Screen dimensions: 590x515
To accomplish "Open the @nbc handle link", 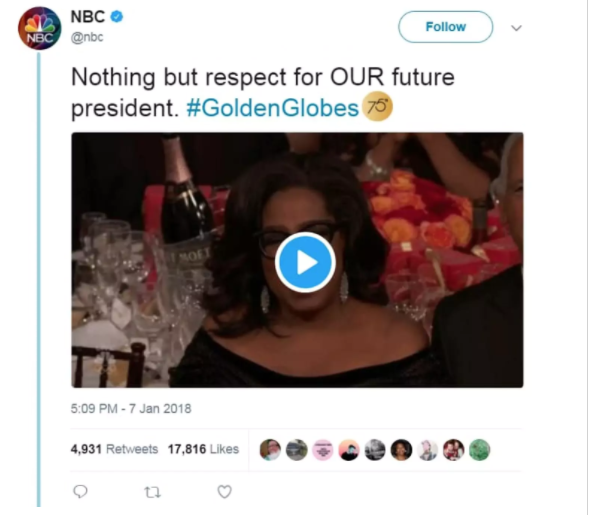I will pyautogui.click(x=87, y=37).
